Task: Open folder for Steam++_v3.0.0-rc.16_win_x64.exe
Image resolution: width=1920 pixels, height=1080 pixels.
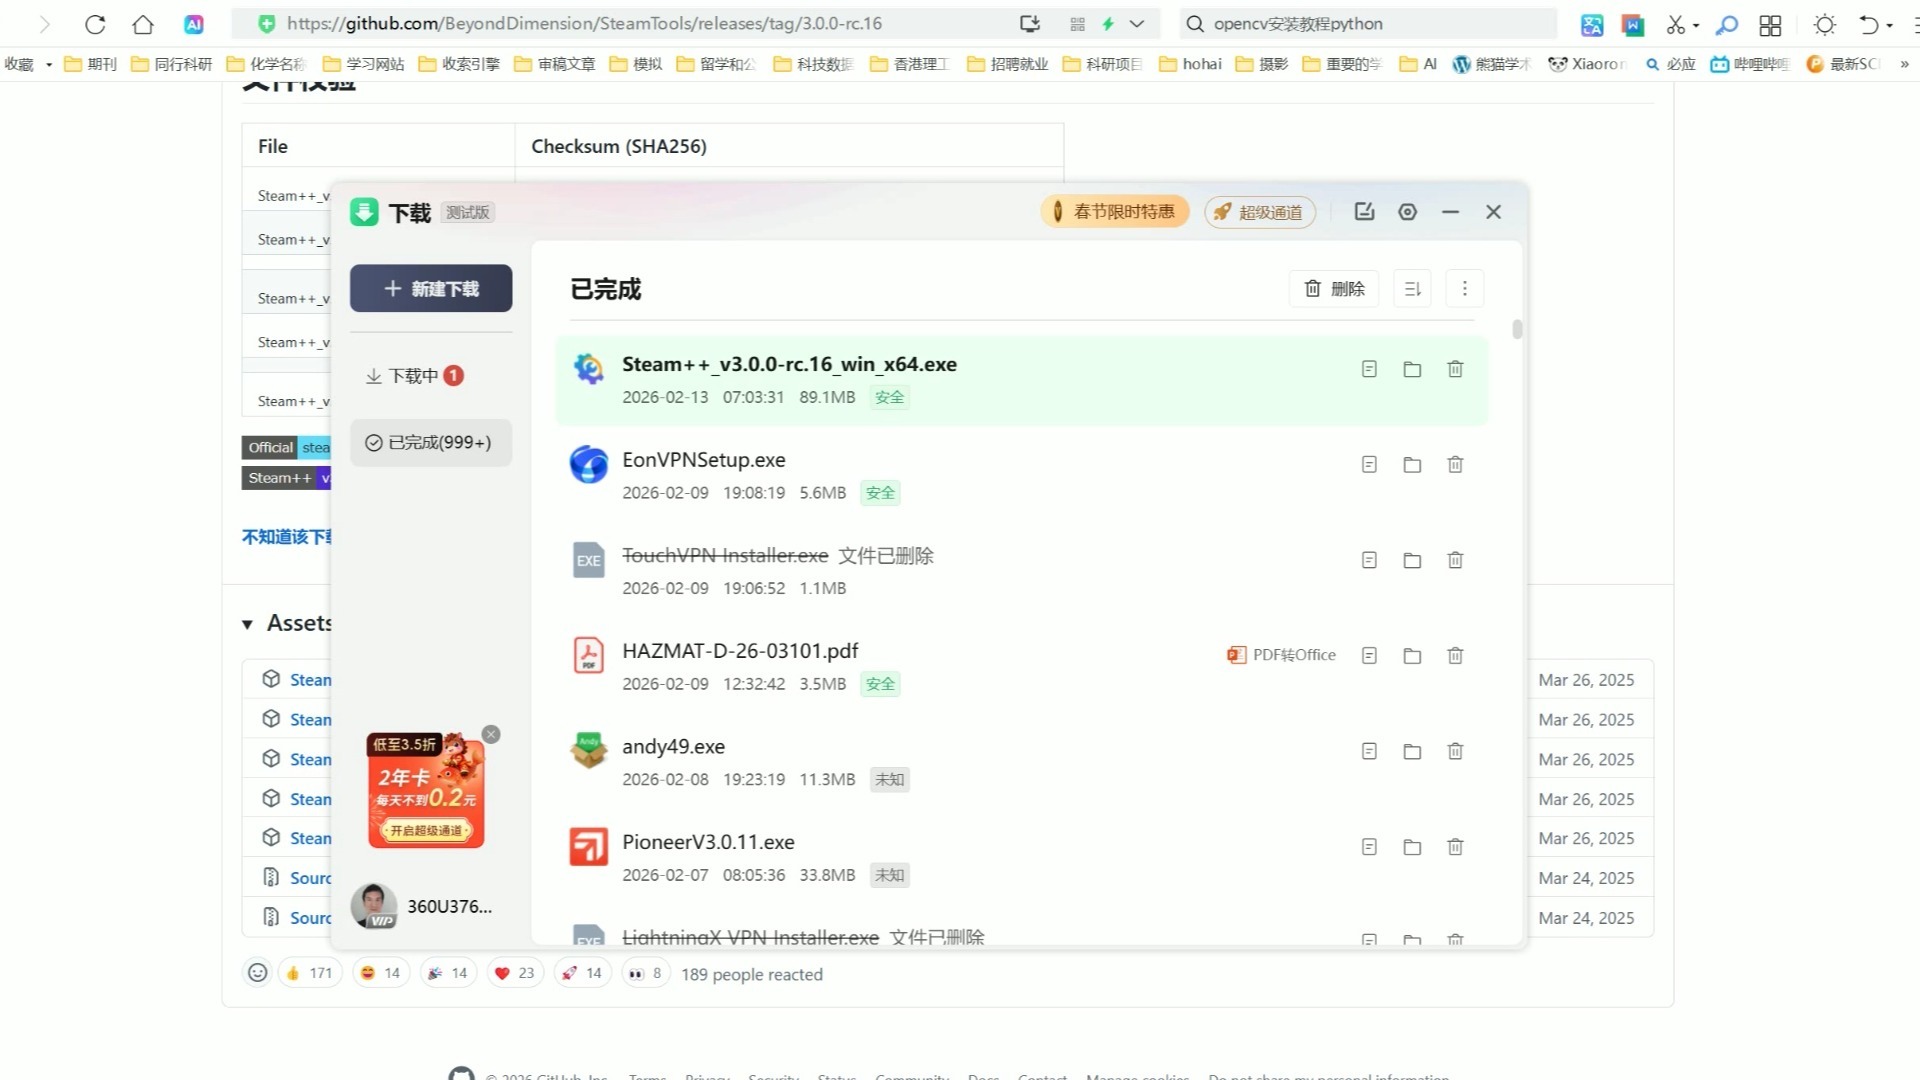Action: [1412, 370]
